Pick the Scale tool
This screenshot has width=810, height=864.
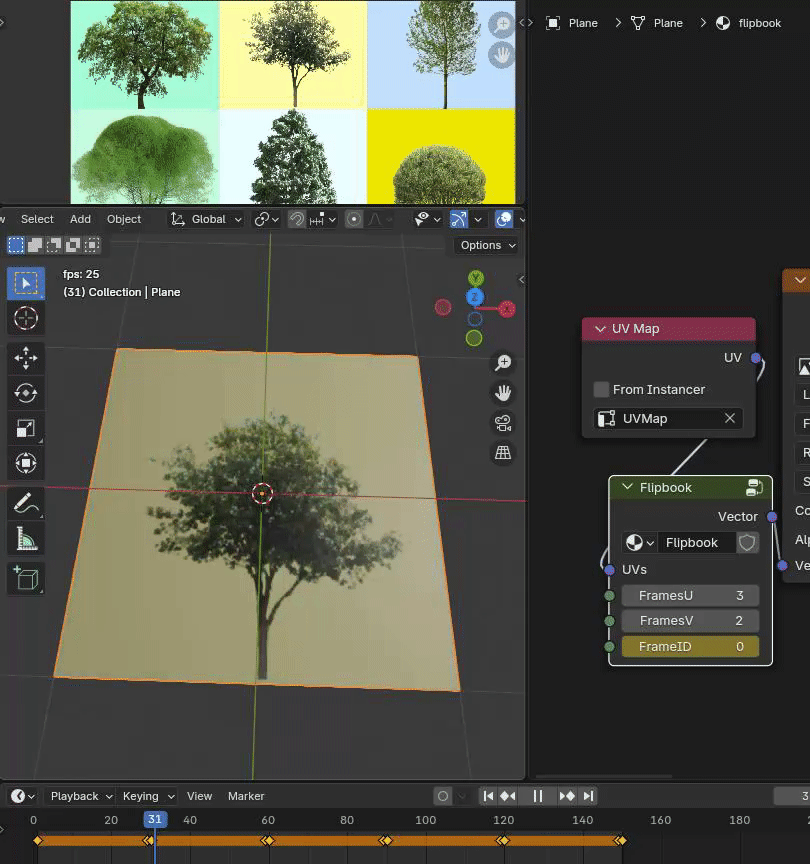(26, 428)
